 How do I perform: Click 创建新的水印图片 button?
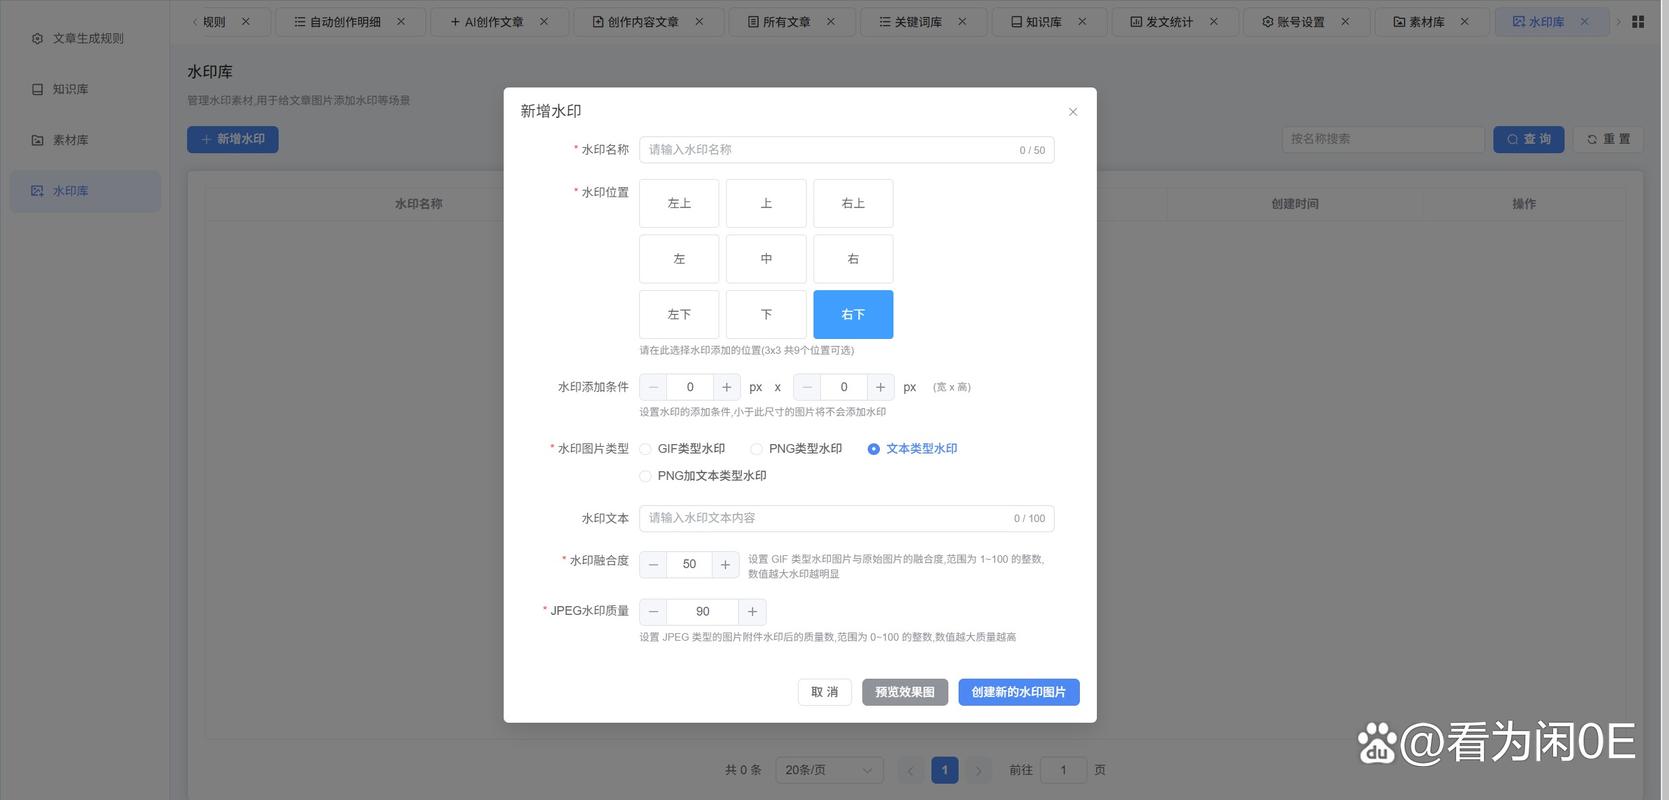(x=1019, y=692)
